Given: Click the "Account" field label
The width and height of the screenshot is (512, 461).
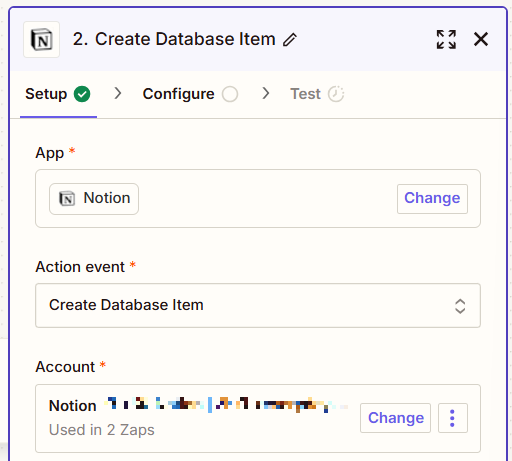Looking at the screenshot, I should tap(65, 367).
